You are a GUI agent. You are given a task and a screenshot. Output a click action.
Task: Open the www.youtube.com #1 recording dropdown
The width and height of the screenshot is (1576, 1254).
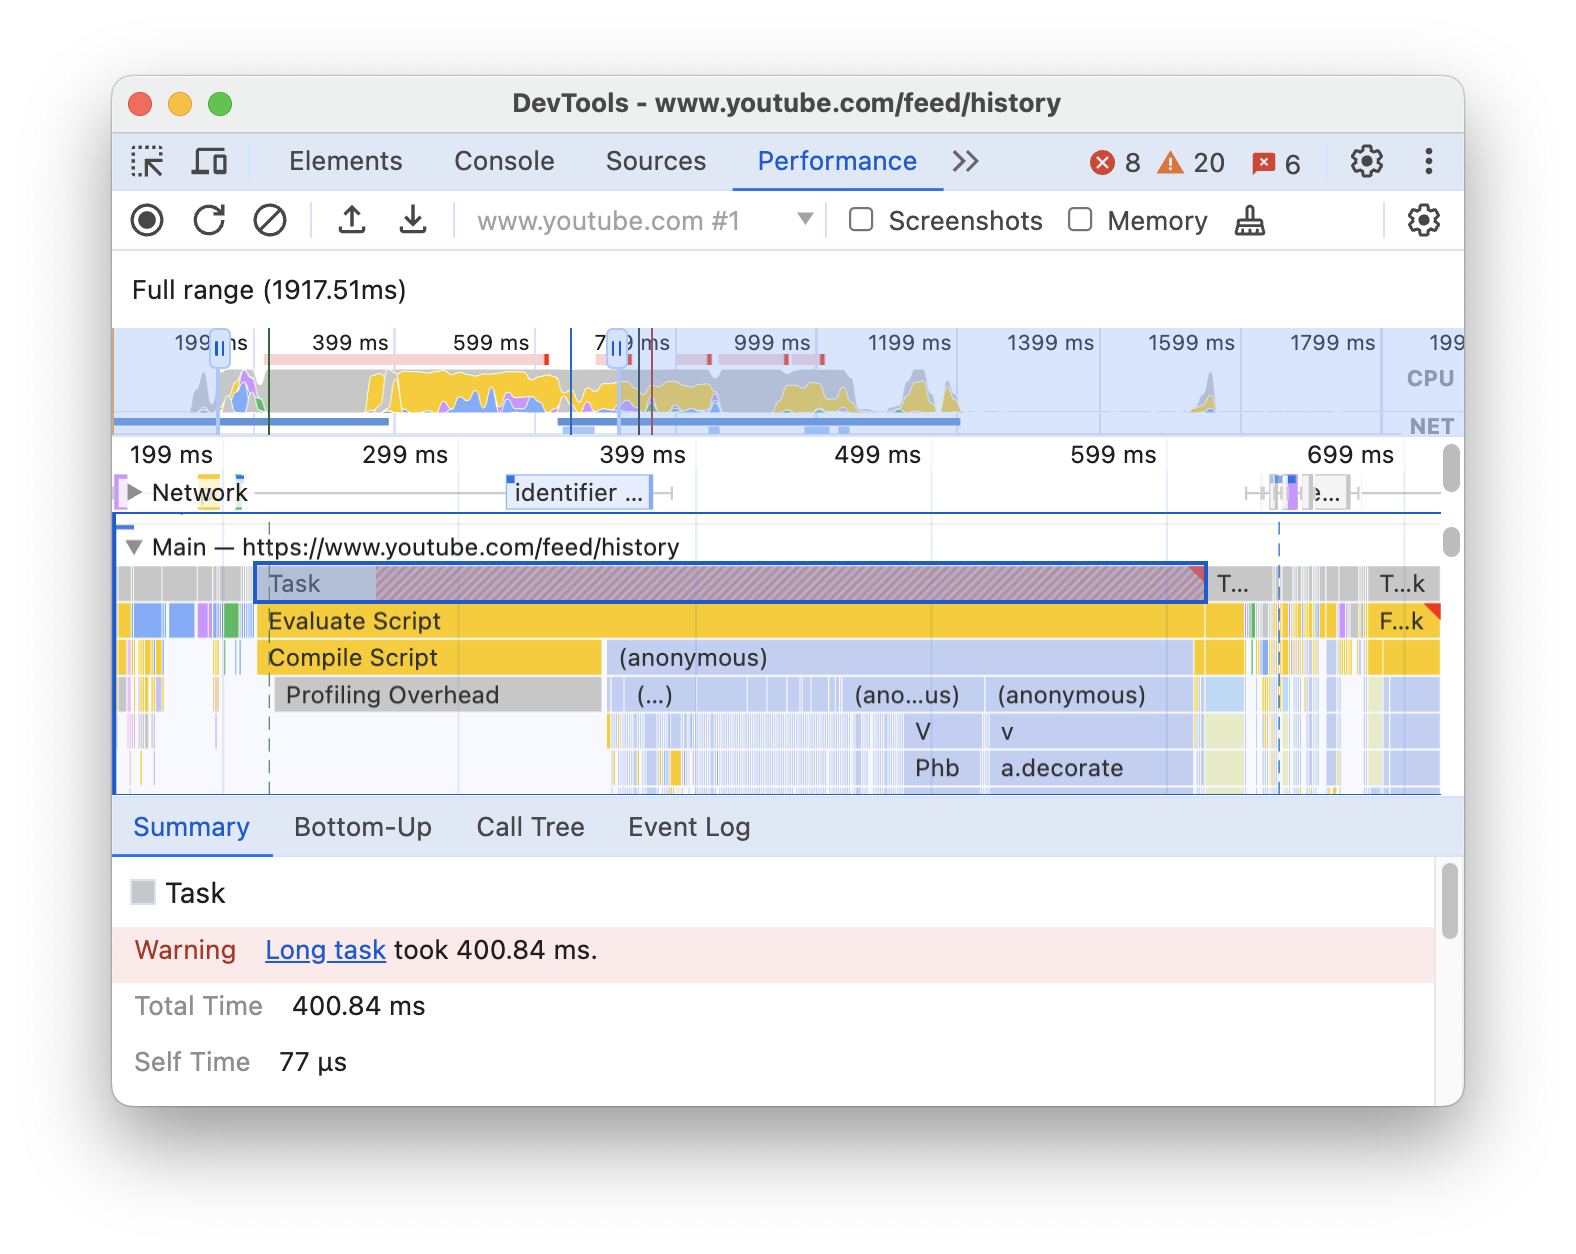click(804, 220)
